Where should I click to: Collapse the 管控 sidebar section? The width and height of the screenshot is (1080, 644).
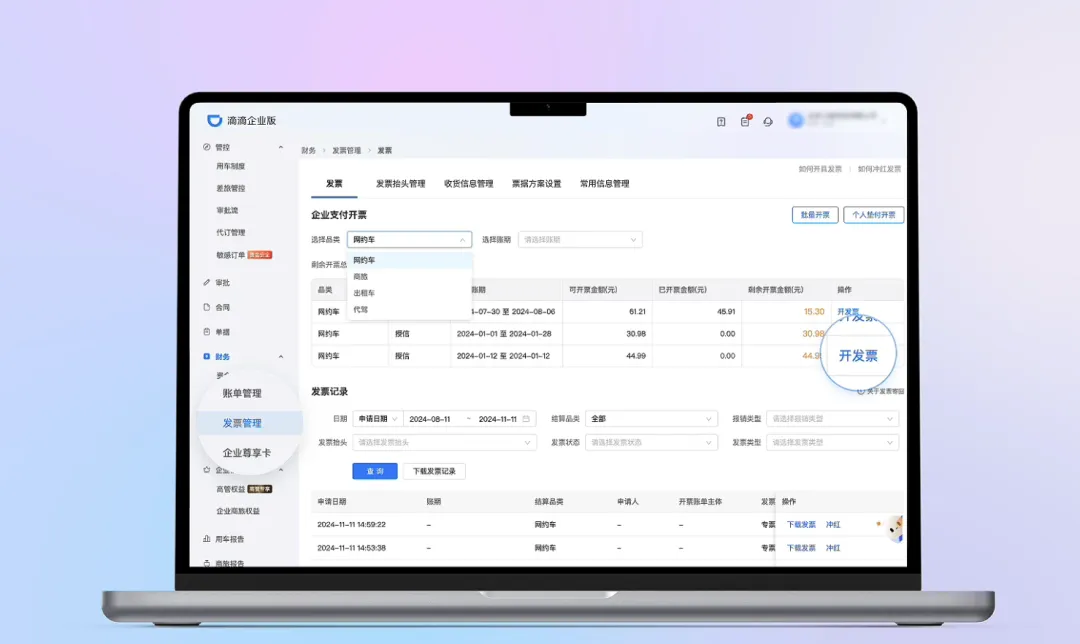(280, 147)
